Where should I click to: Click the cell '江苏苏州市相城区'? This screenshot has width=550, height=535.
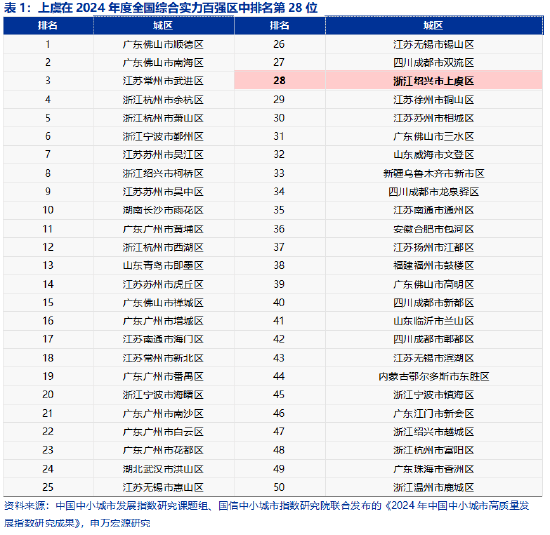(434, 118)
